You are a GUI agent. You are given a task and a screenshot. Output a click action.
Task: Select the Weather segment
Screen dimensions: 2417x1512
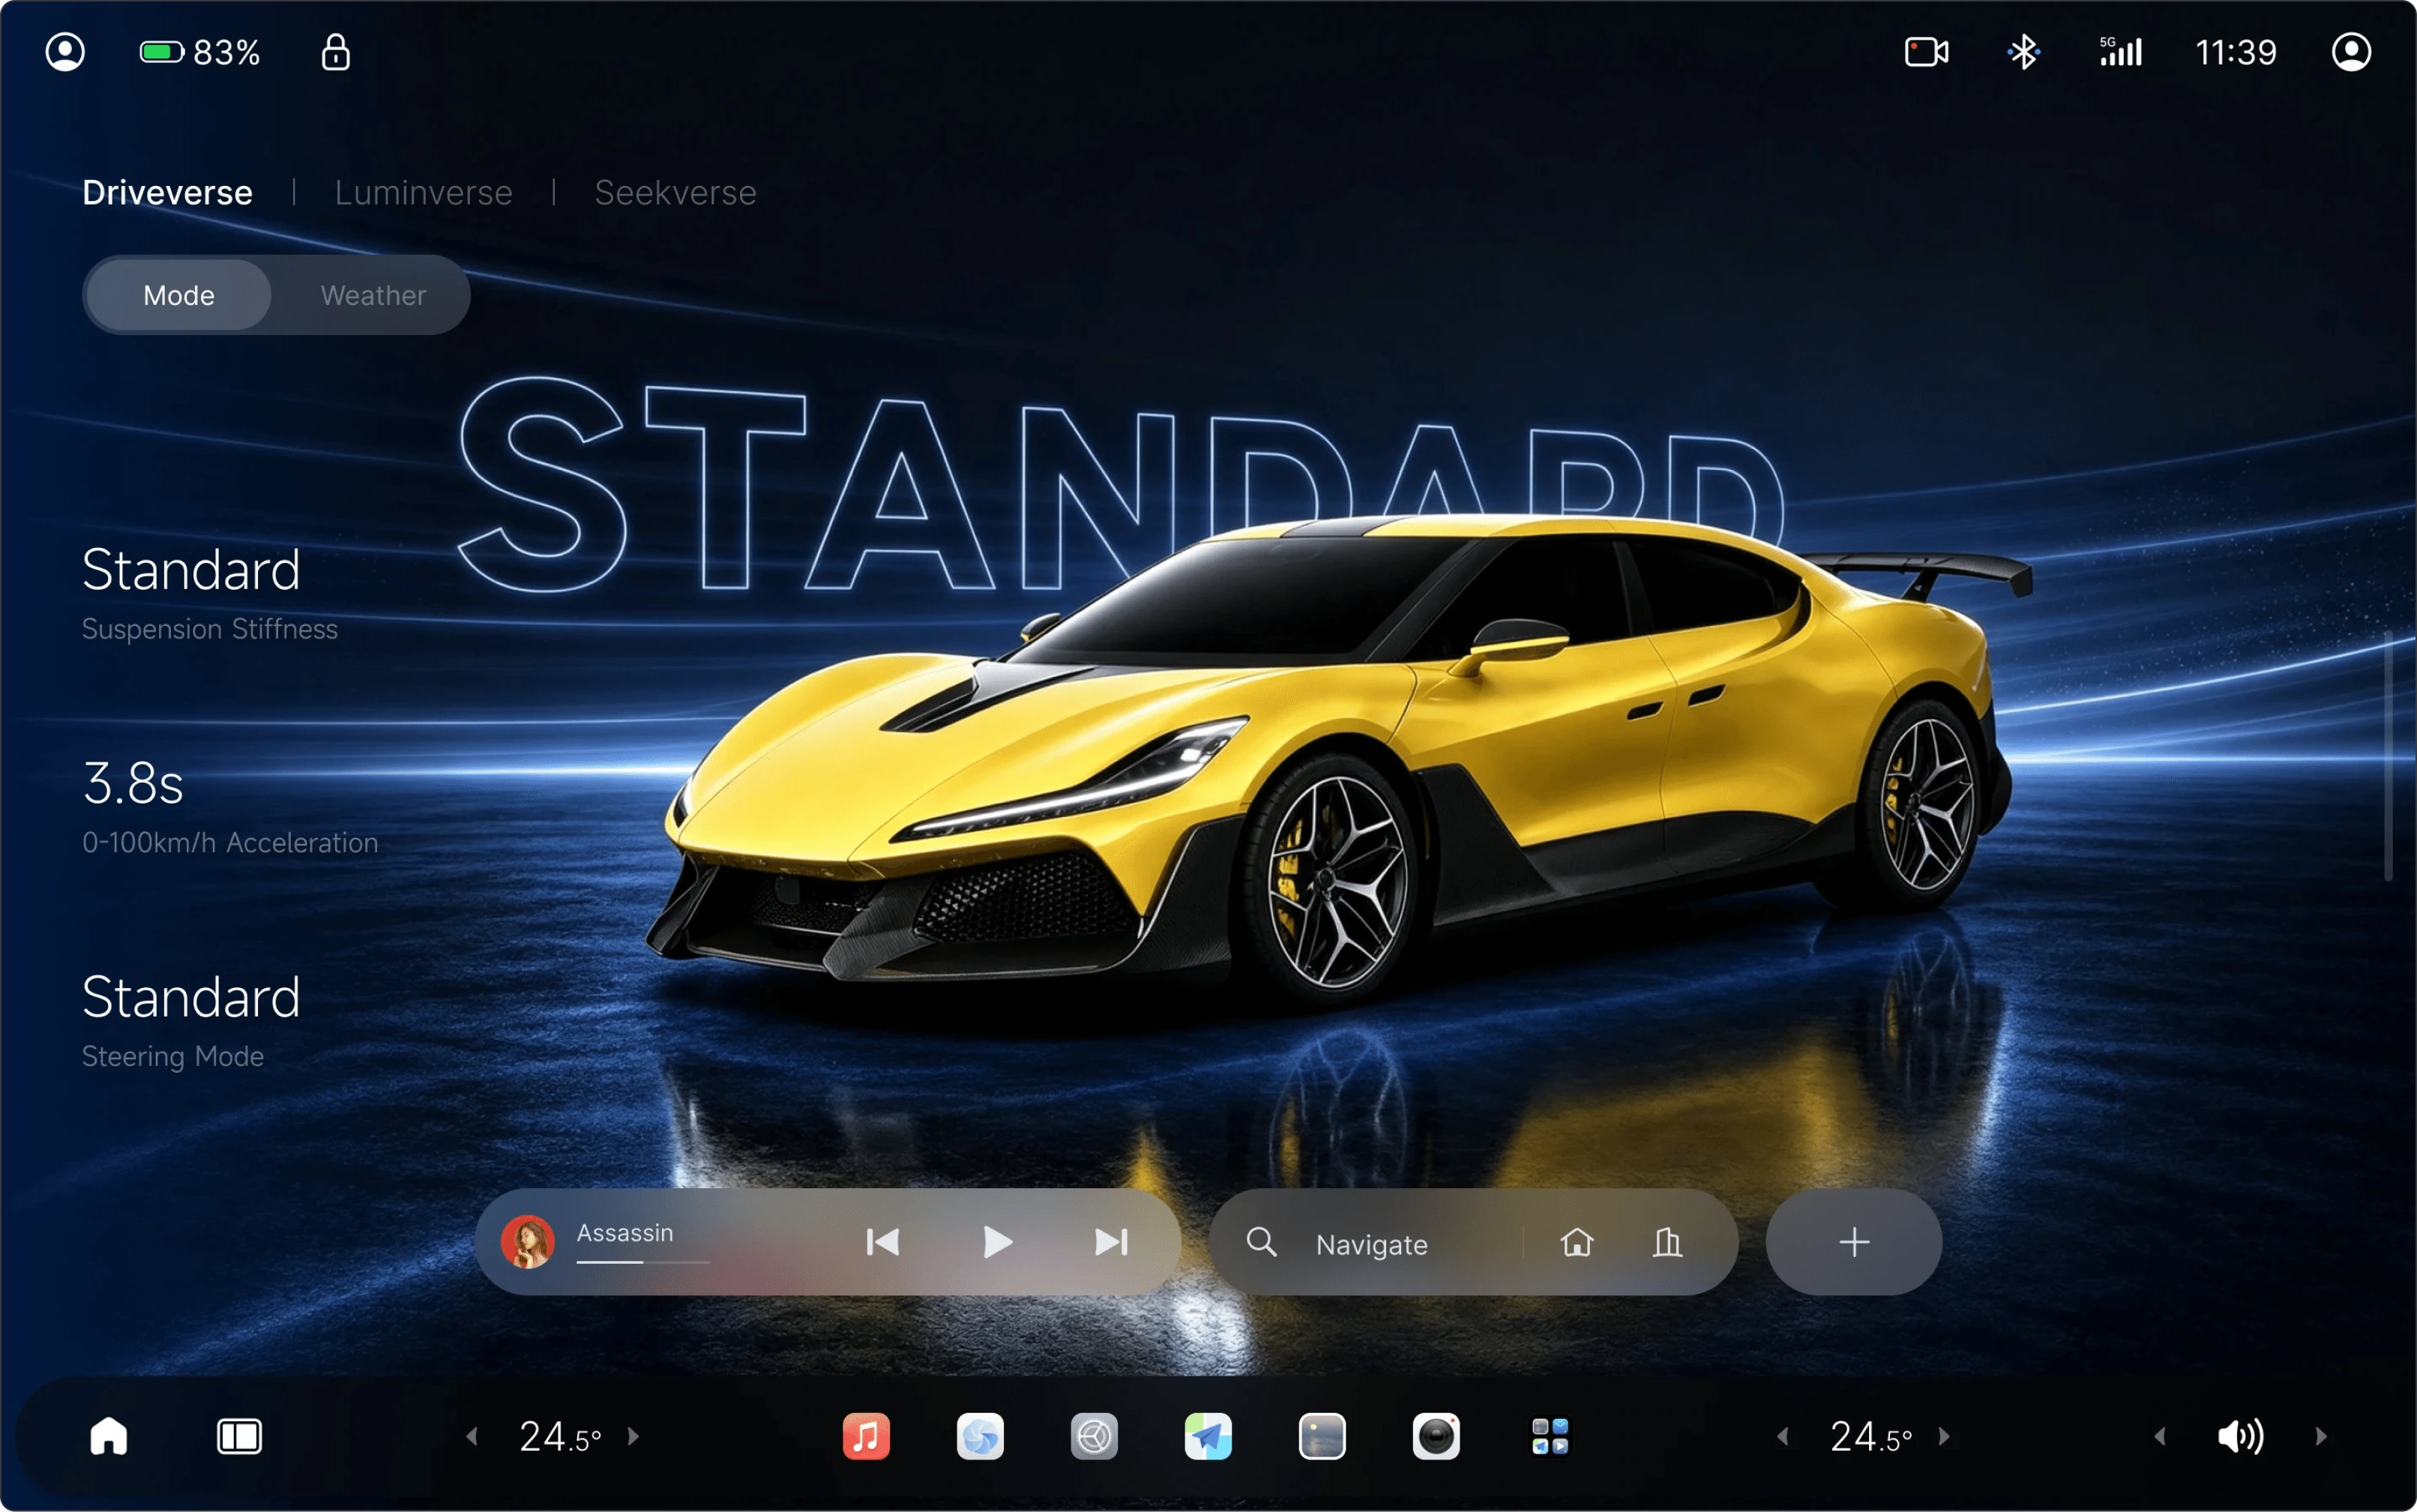373,295
